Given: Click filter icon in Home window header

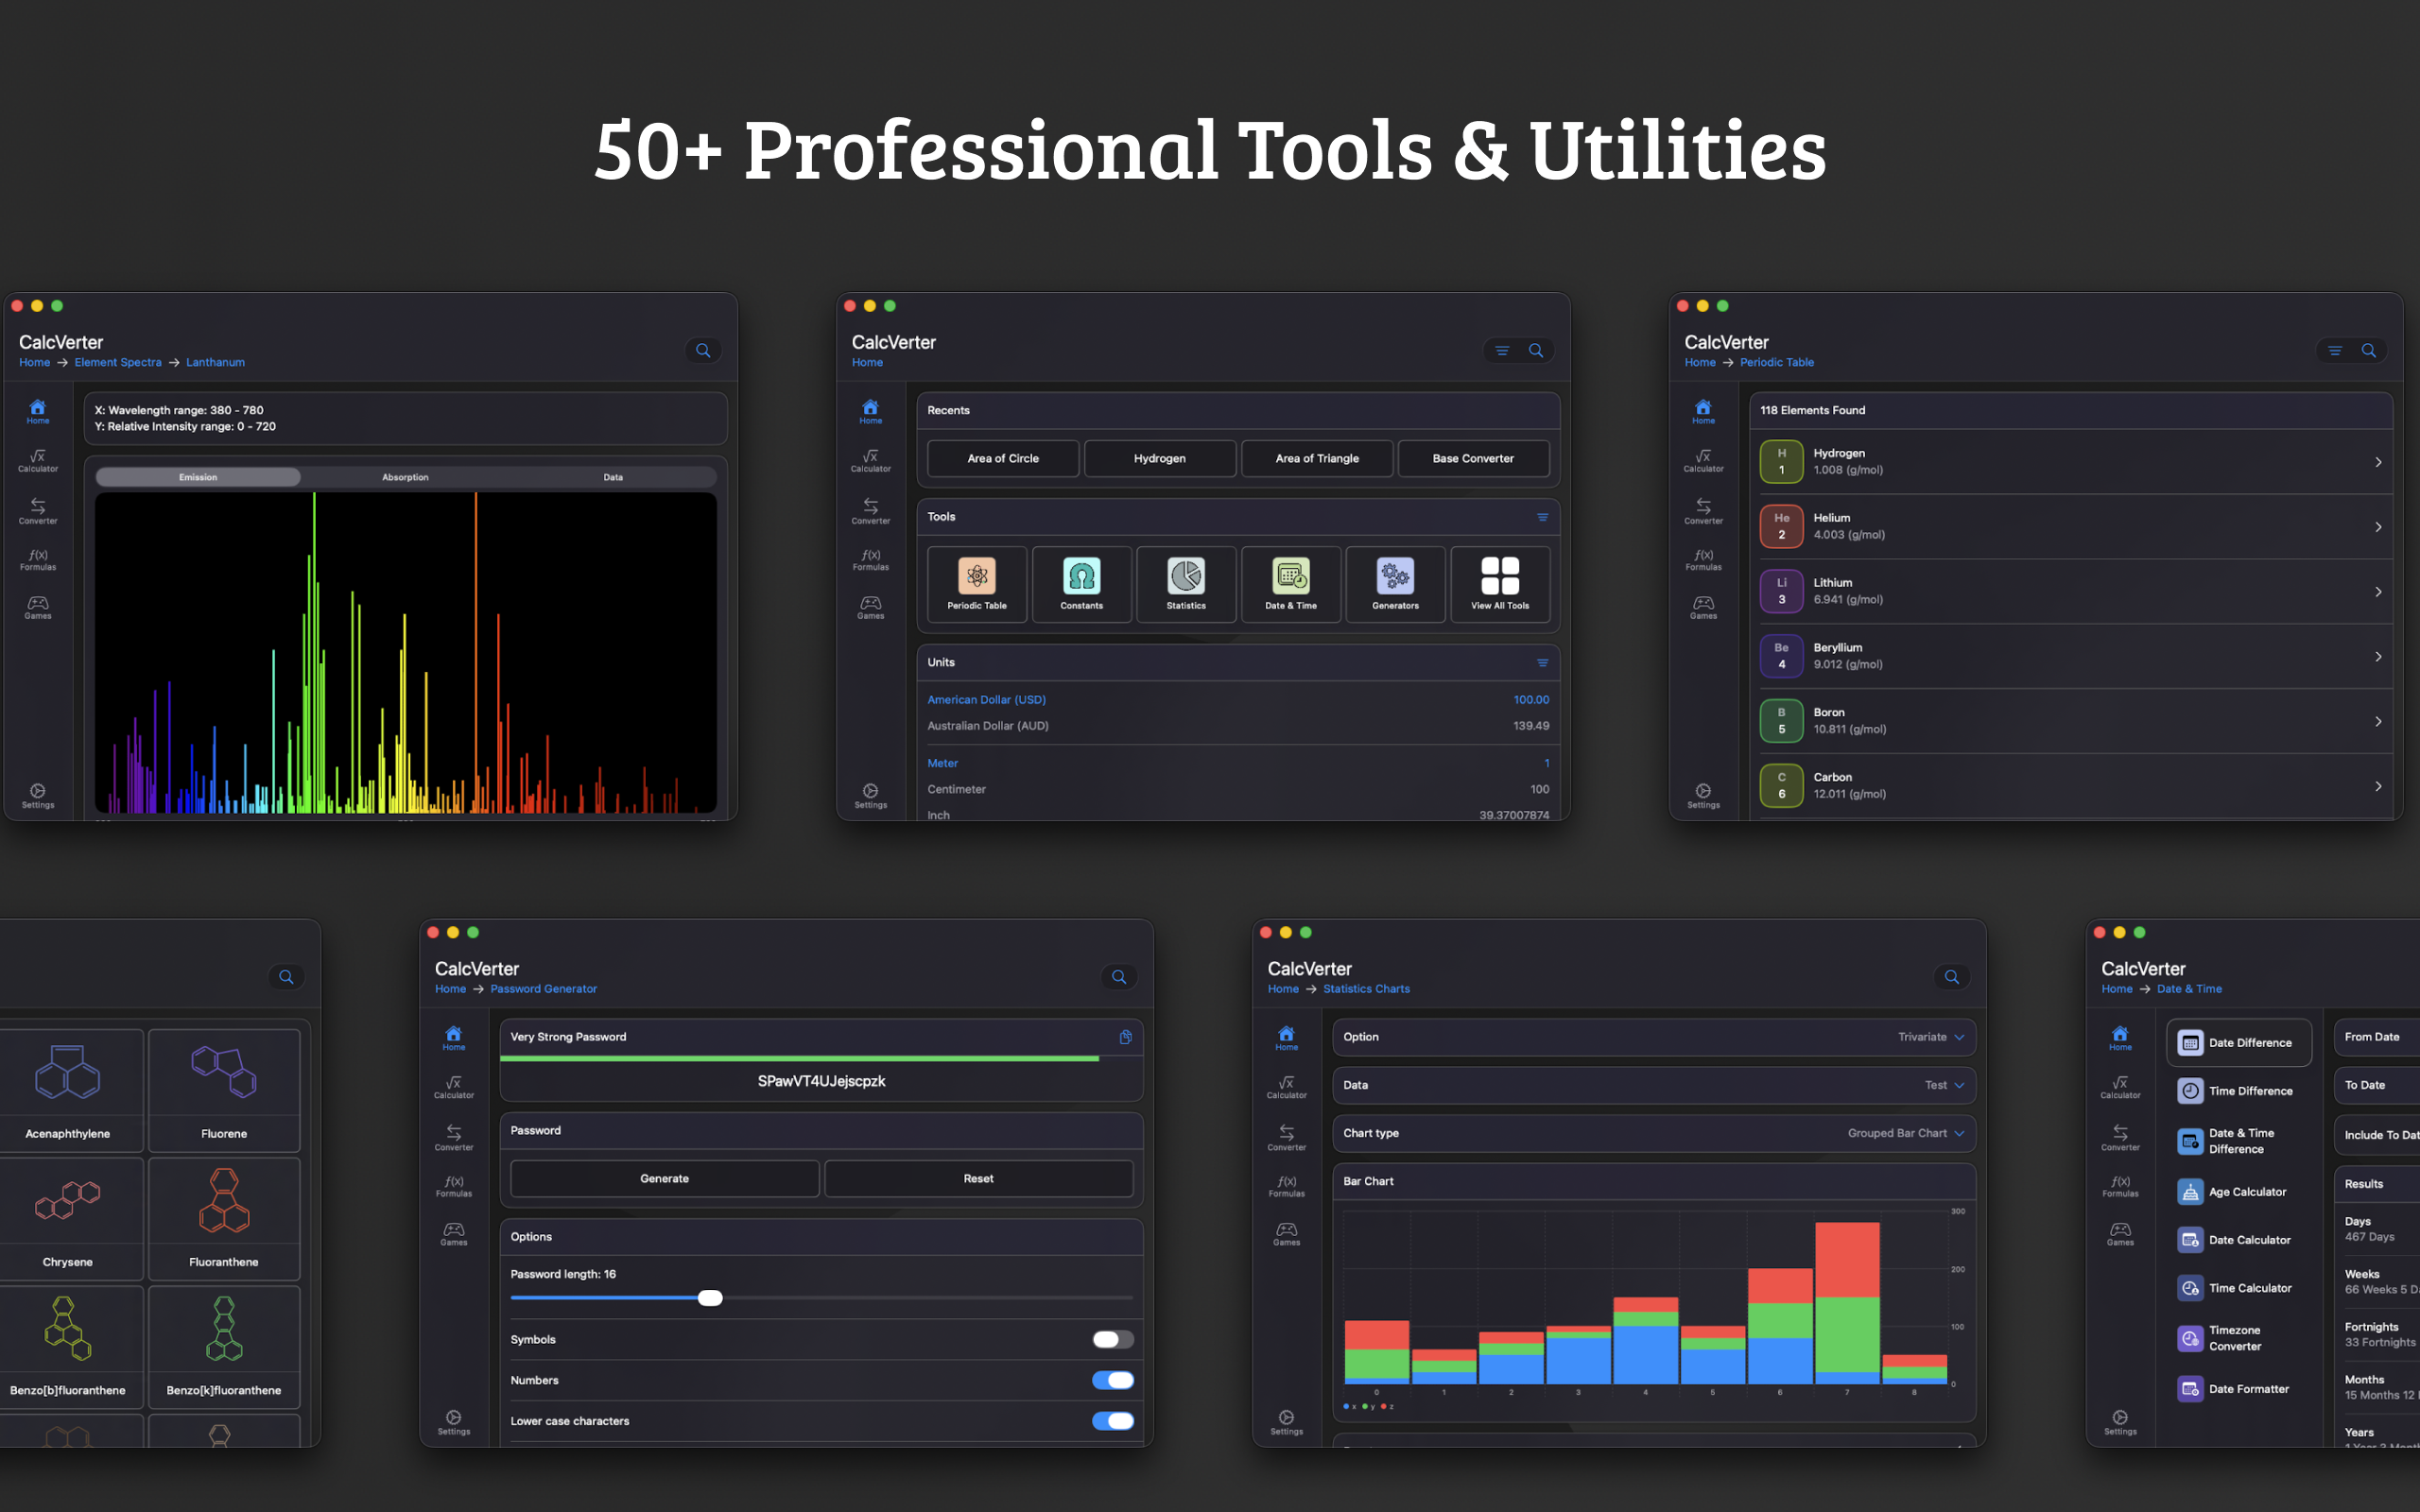Looking at the screenshot, I should tap(1502, 350).
